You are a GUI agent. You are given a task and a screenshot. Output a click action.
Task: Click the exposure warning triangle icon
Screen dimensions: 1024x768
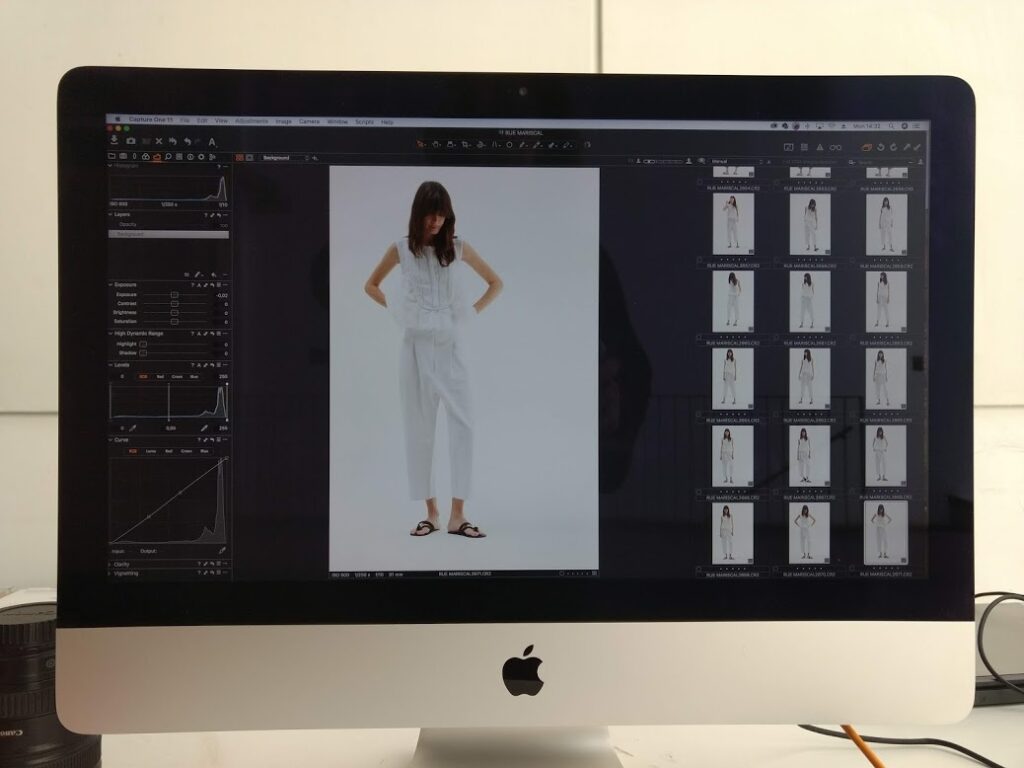coord(819,147)
